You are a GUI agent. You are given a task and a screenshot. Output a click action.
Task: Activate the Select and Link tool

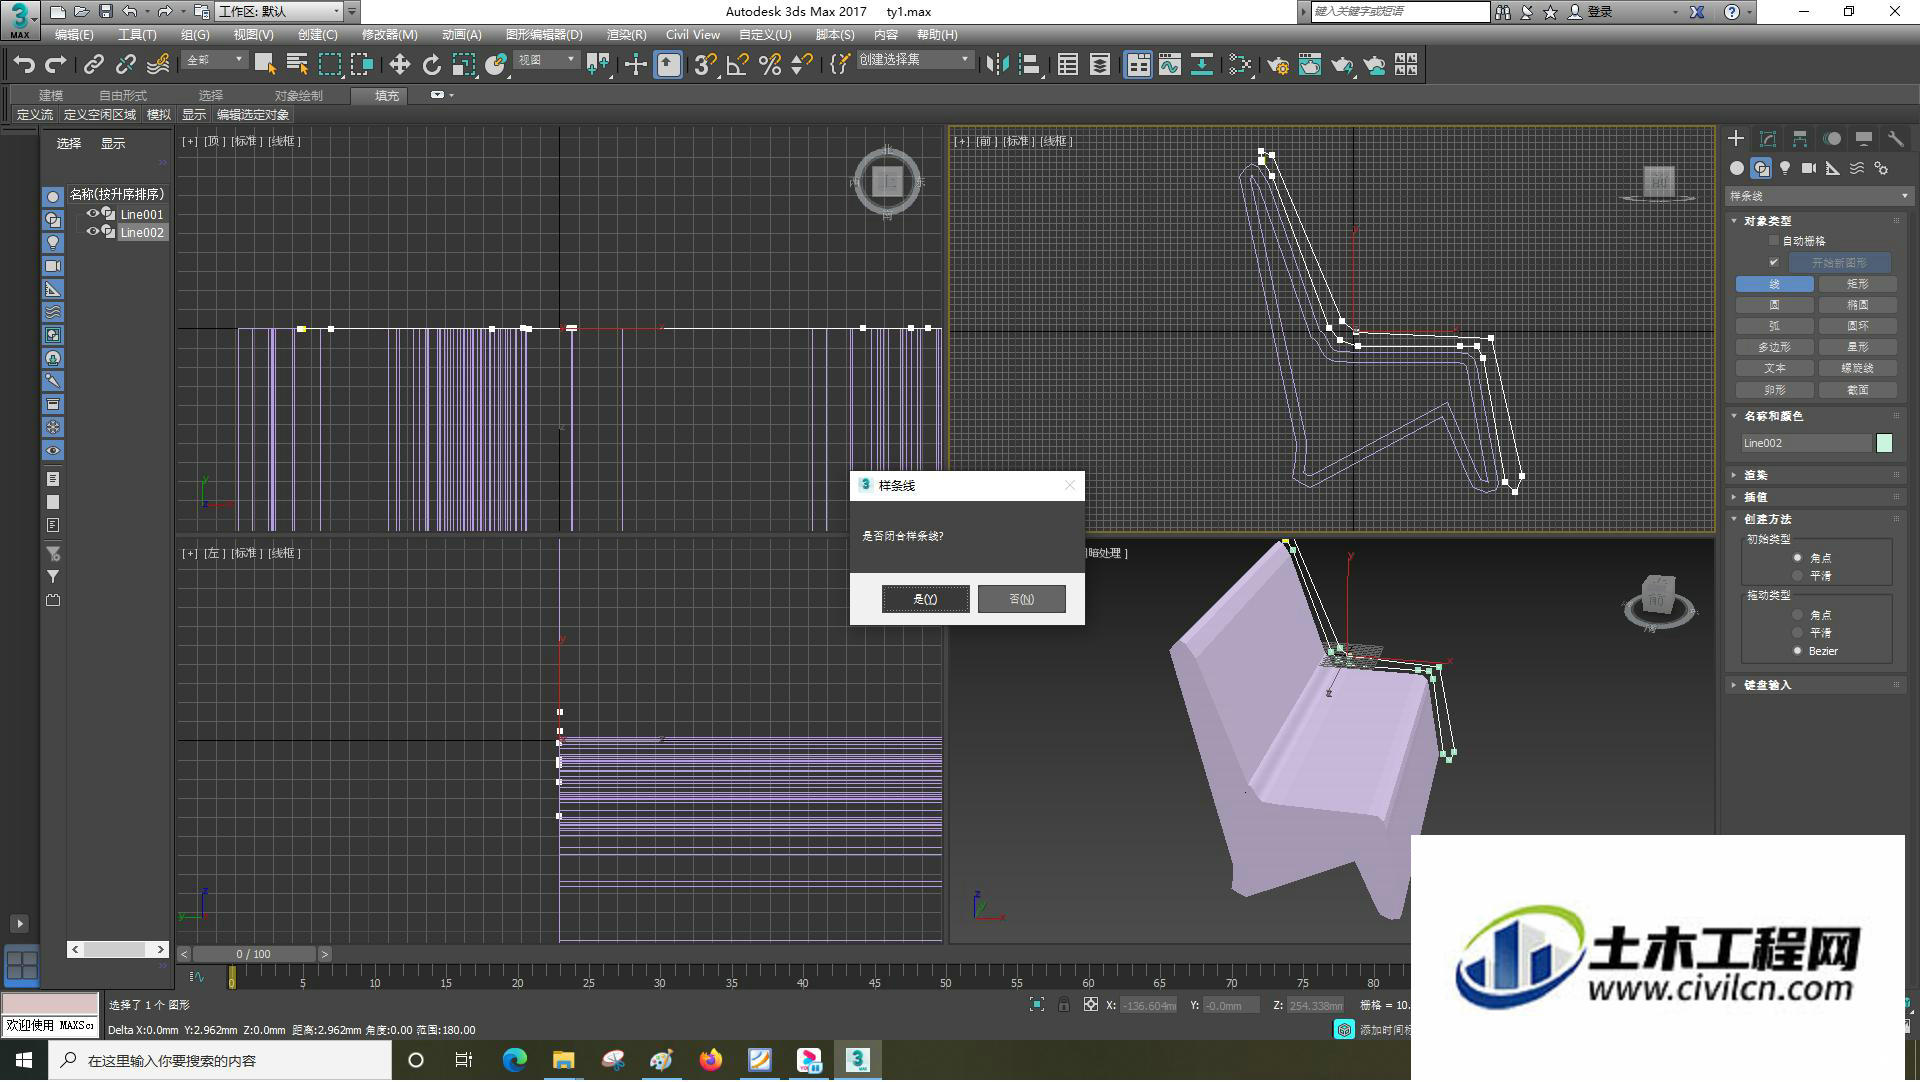click(93, 65)
